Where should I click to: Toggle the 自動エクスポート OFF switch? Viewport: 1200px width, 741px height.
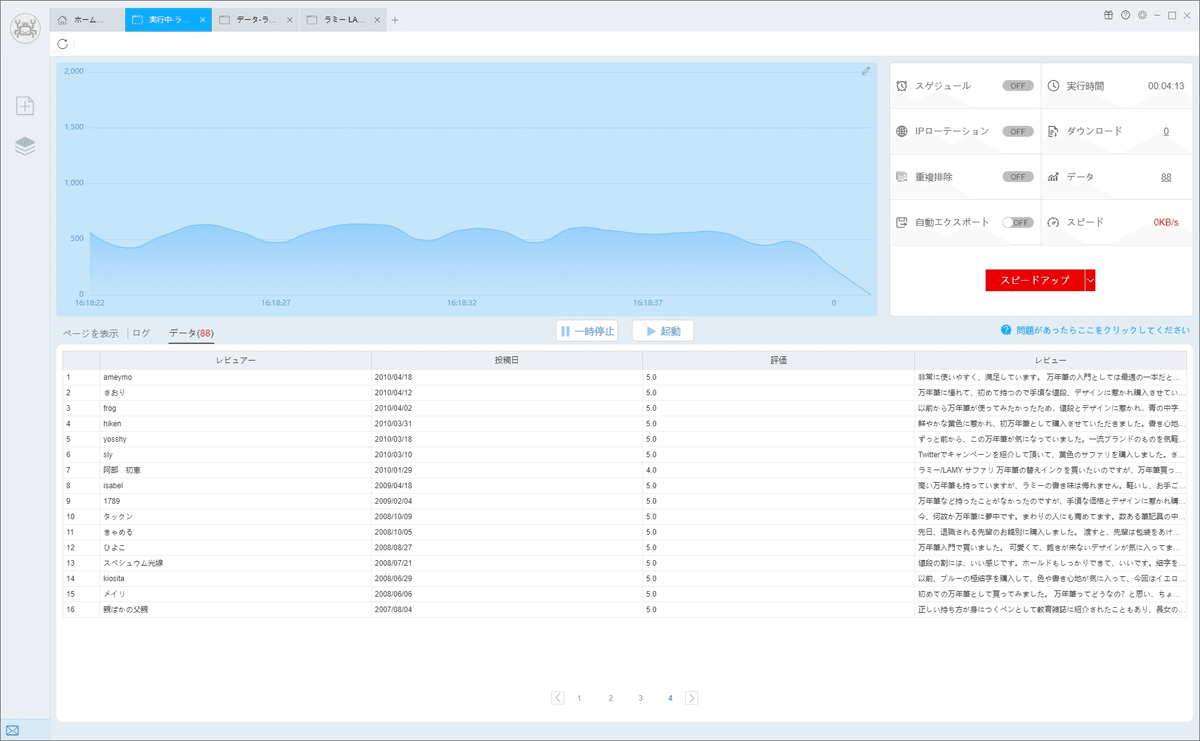click(x=1018, y=222)
